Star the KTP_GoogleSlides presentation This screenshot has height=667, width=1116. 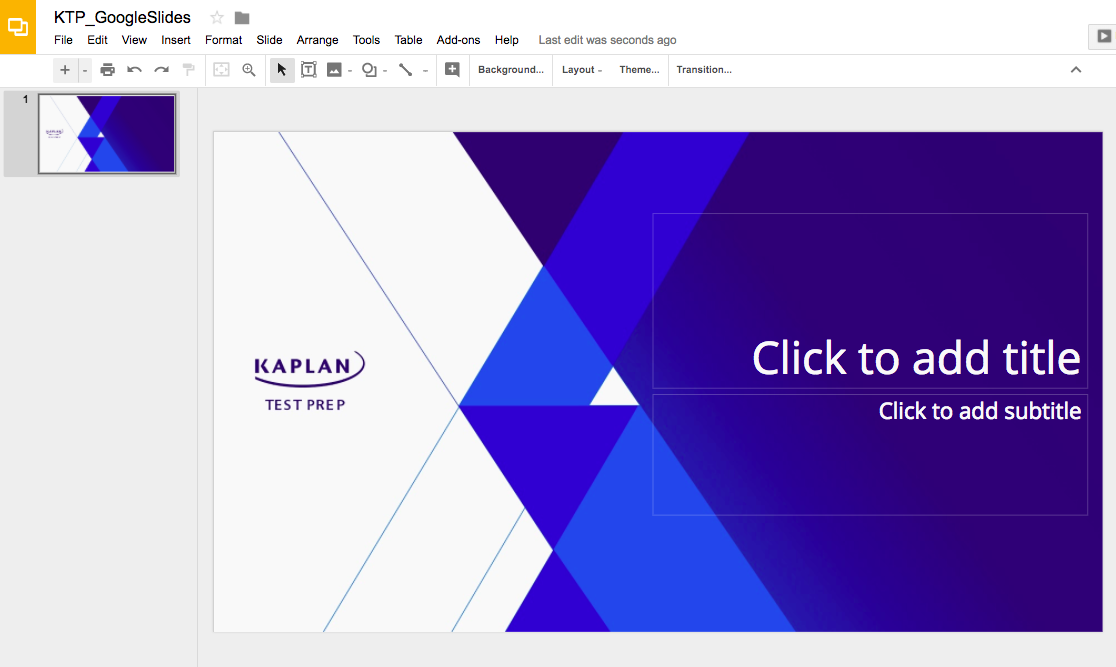point(217,17)
